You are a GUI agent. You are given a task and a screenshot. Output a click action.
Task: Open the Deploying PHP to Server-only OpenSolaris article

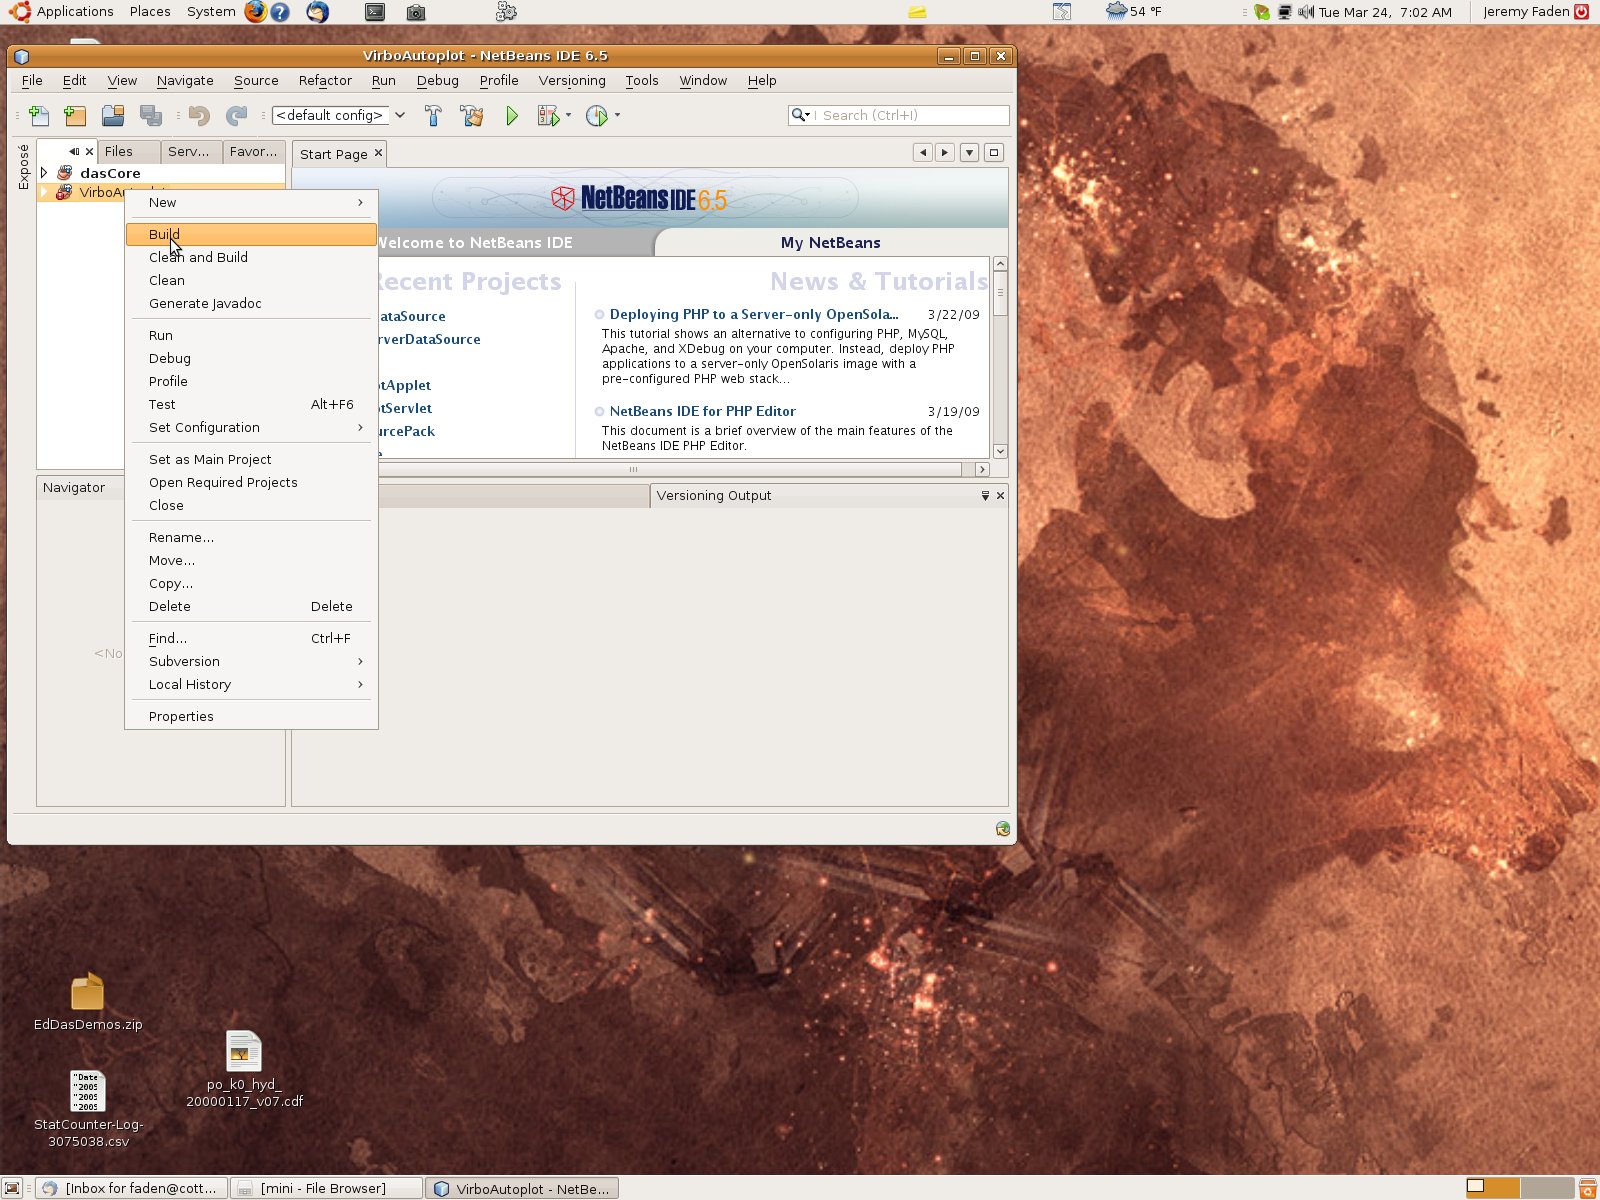pos(753,314)
